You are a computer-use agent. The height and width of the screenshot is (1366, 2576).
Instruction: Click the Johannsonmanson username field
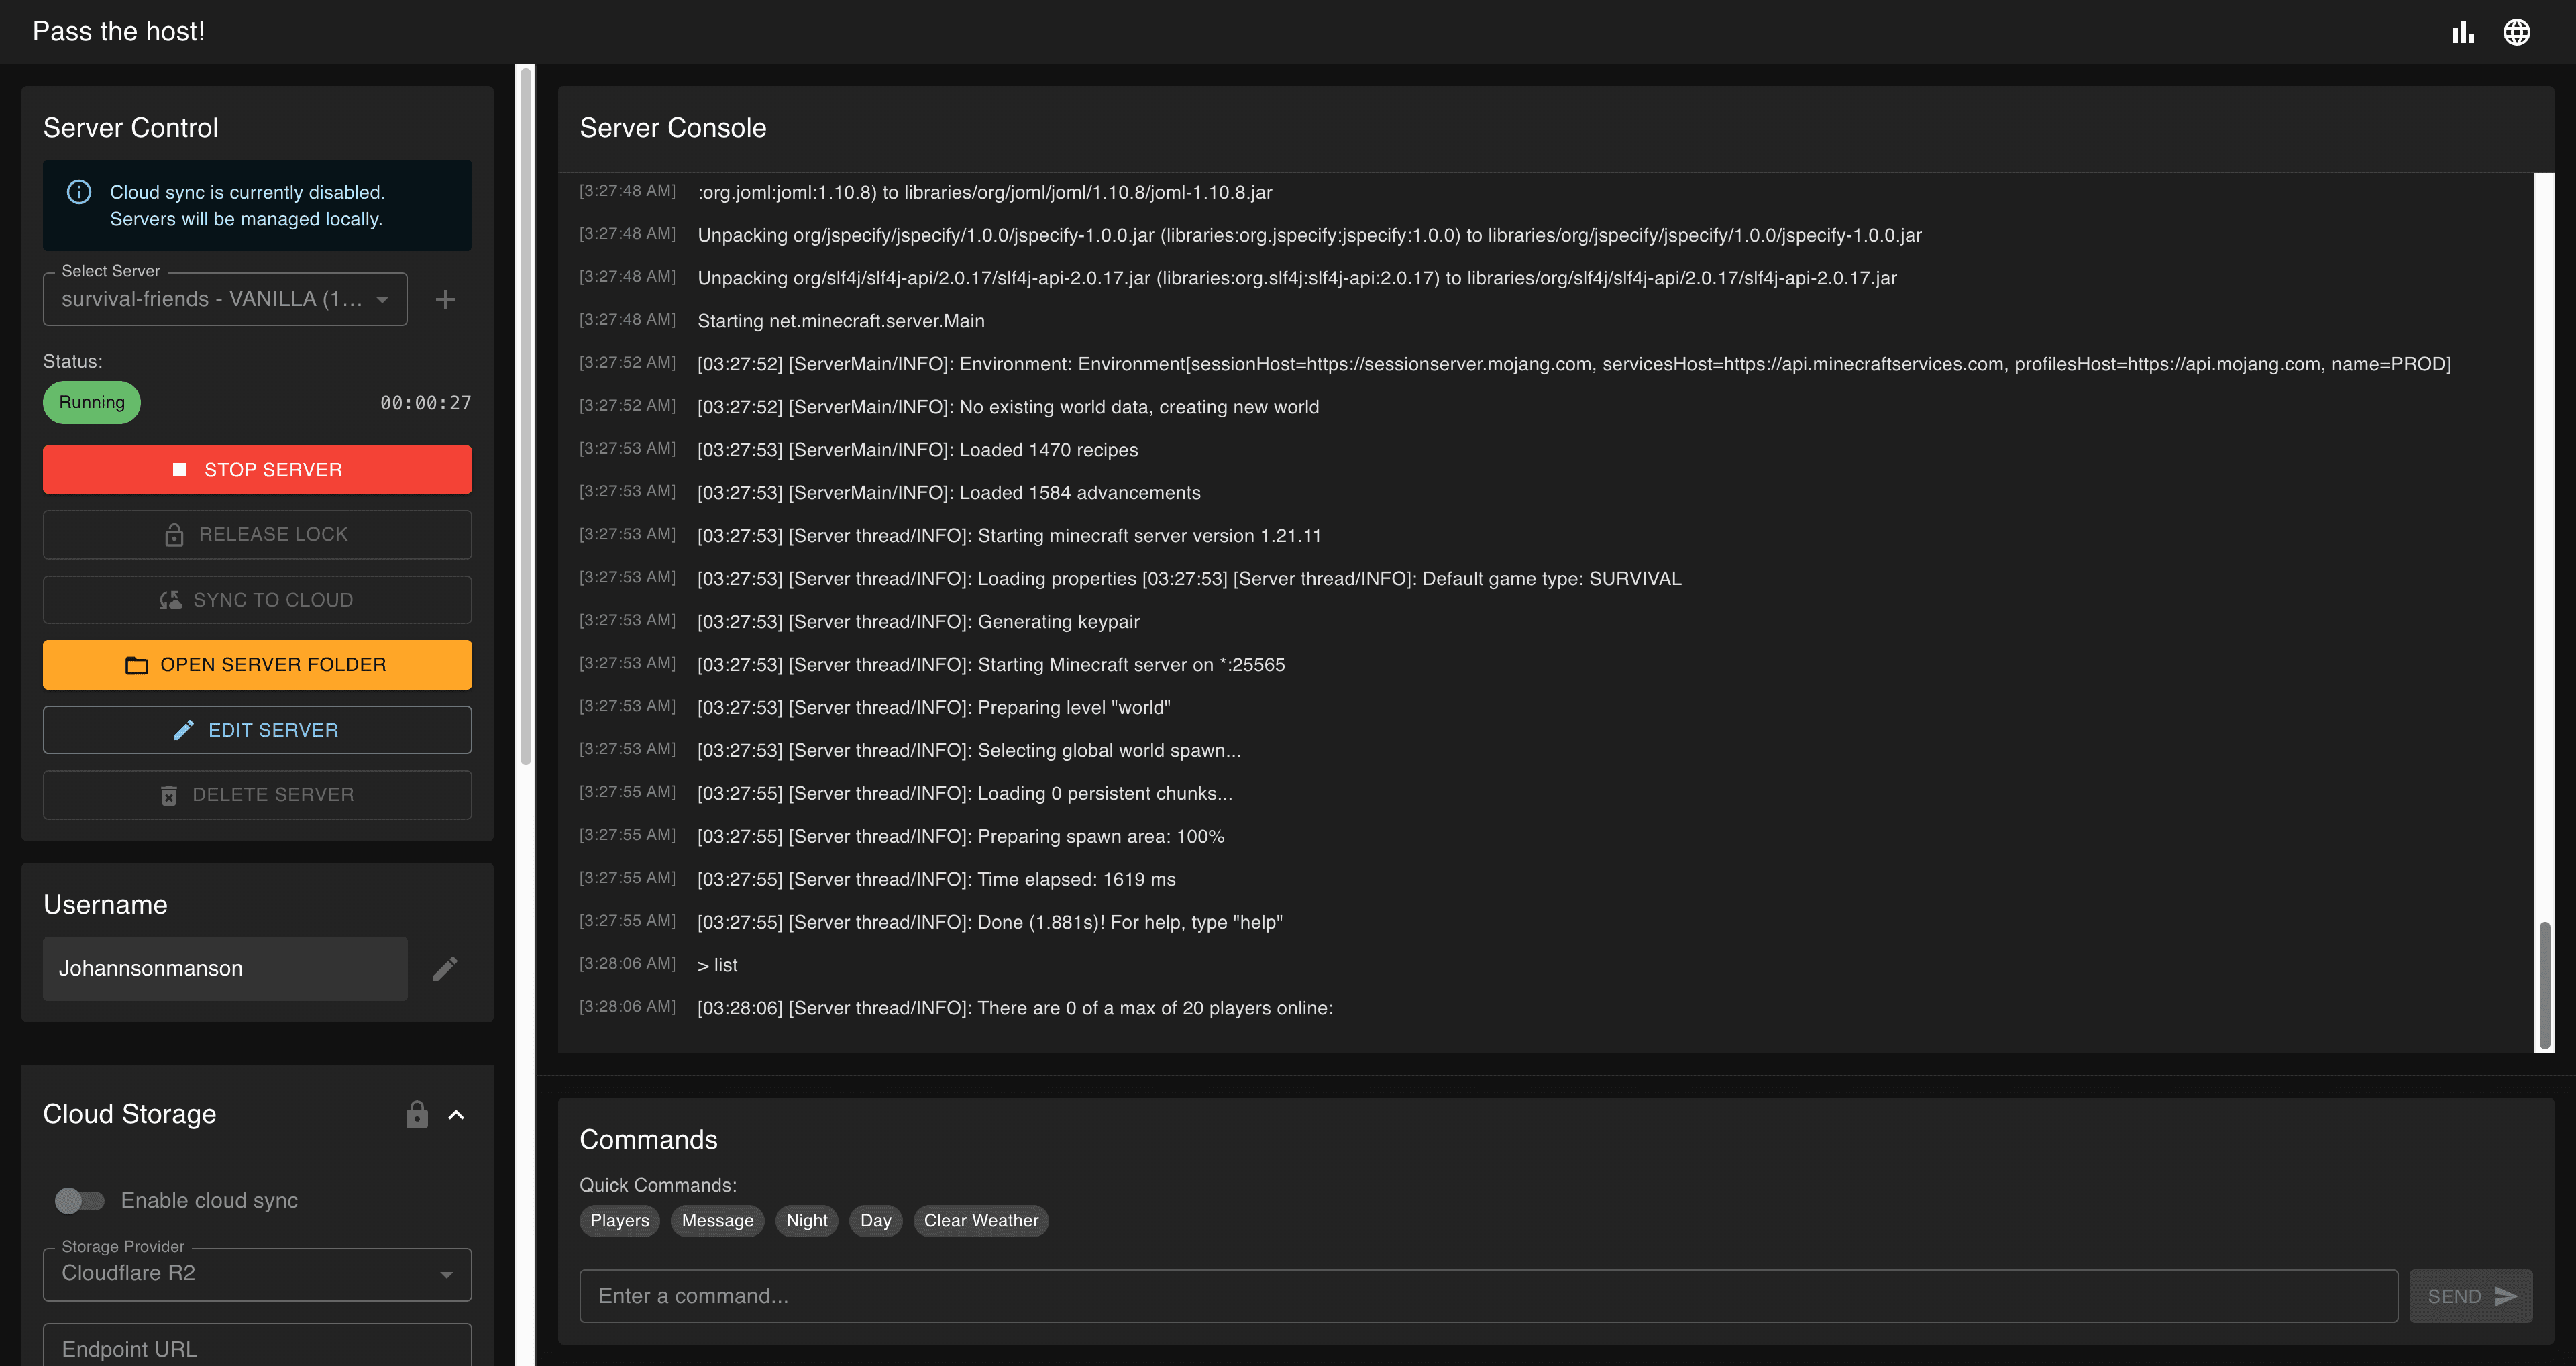click(x=225, y=968)
